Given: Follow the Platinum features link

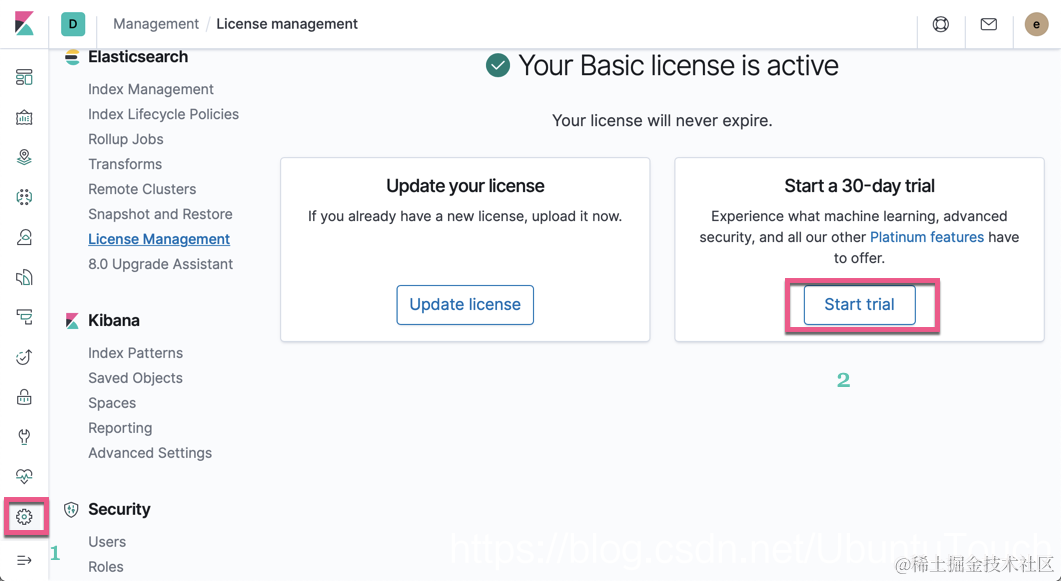Looking at the screenshot, I should click(927, 237).
